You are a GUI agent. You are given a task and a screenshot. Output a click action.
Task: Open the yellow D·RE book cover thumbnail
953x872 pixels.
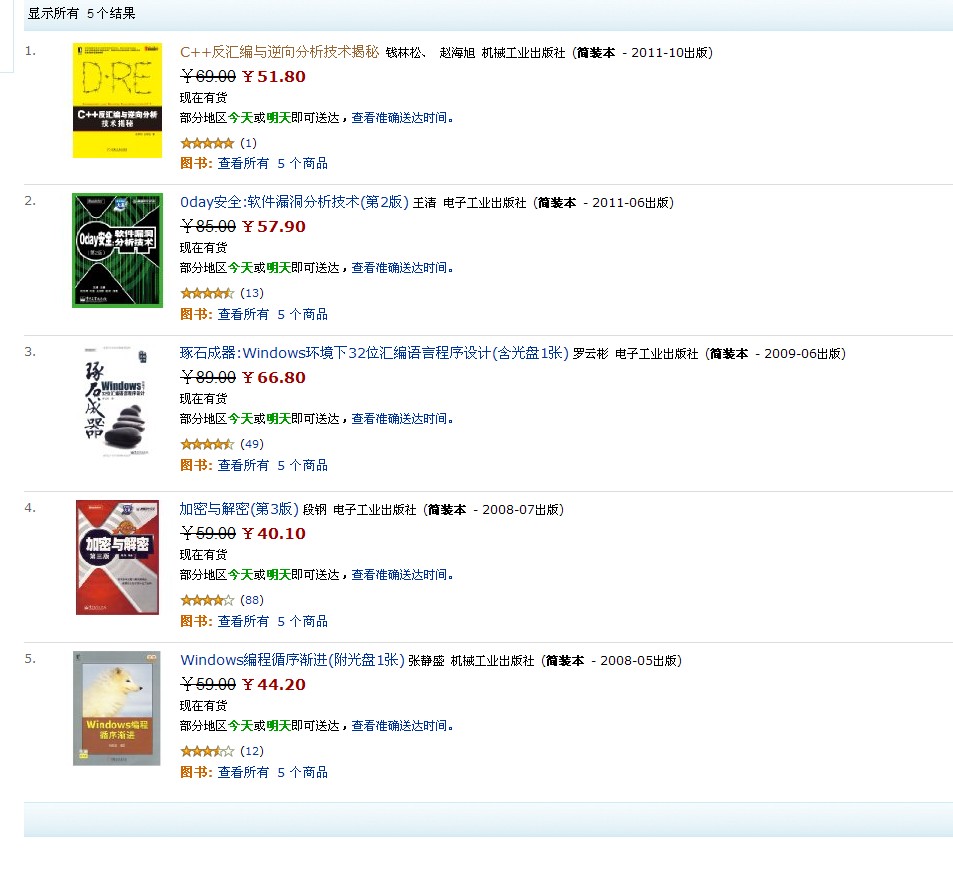click(117, 100)
